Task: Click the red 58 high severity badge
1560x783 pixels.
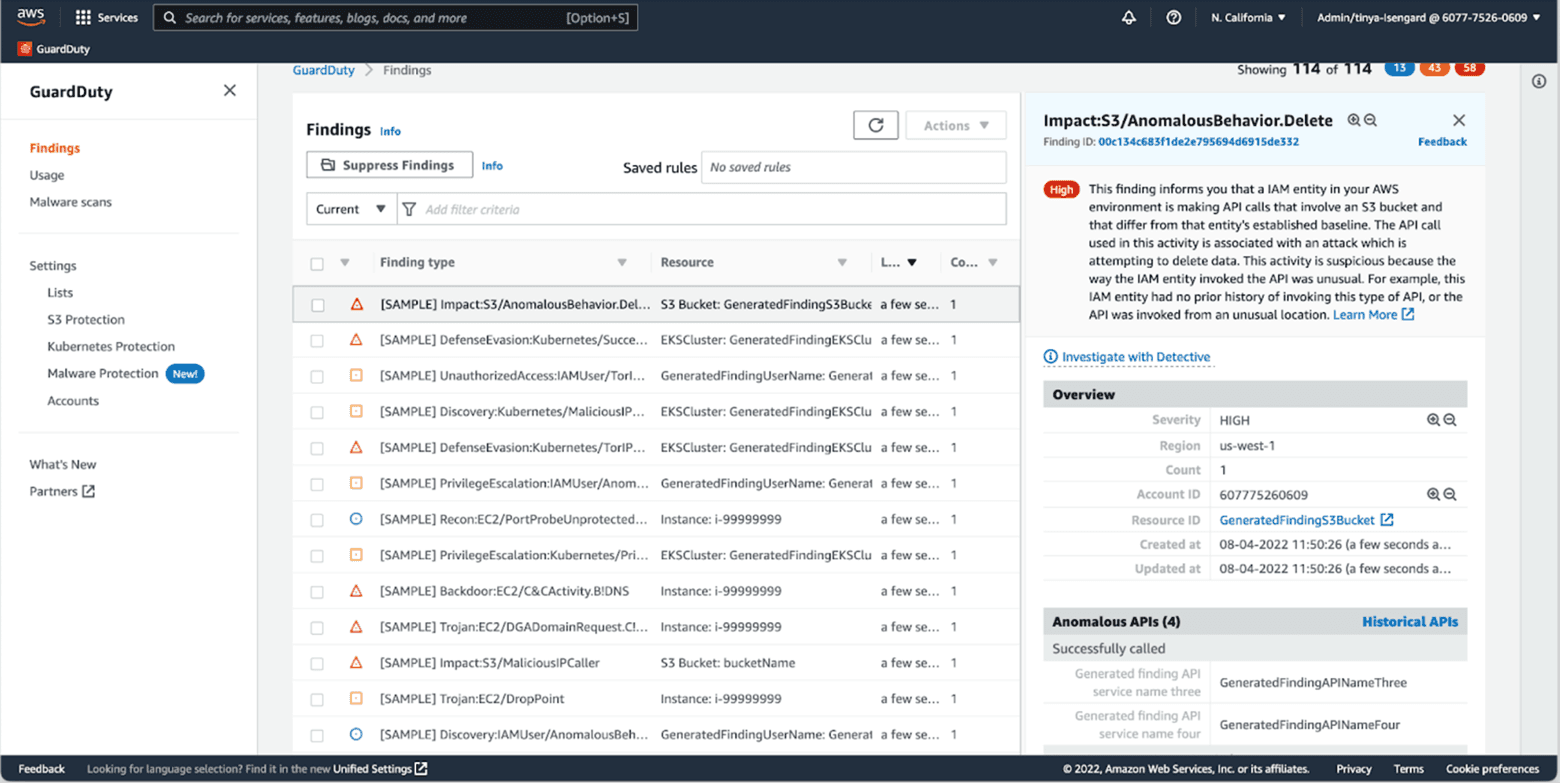Action: (1470, 68)
